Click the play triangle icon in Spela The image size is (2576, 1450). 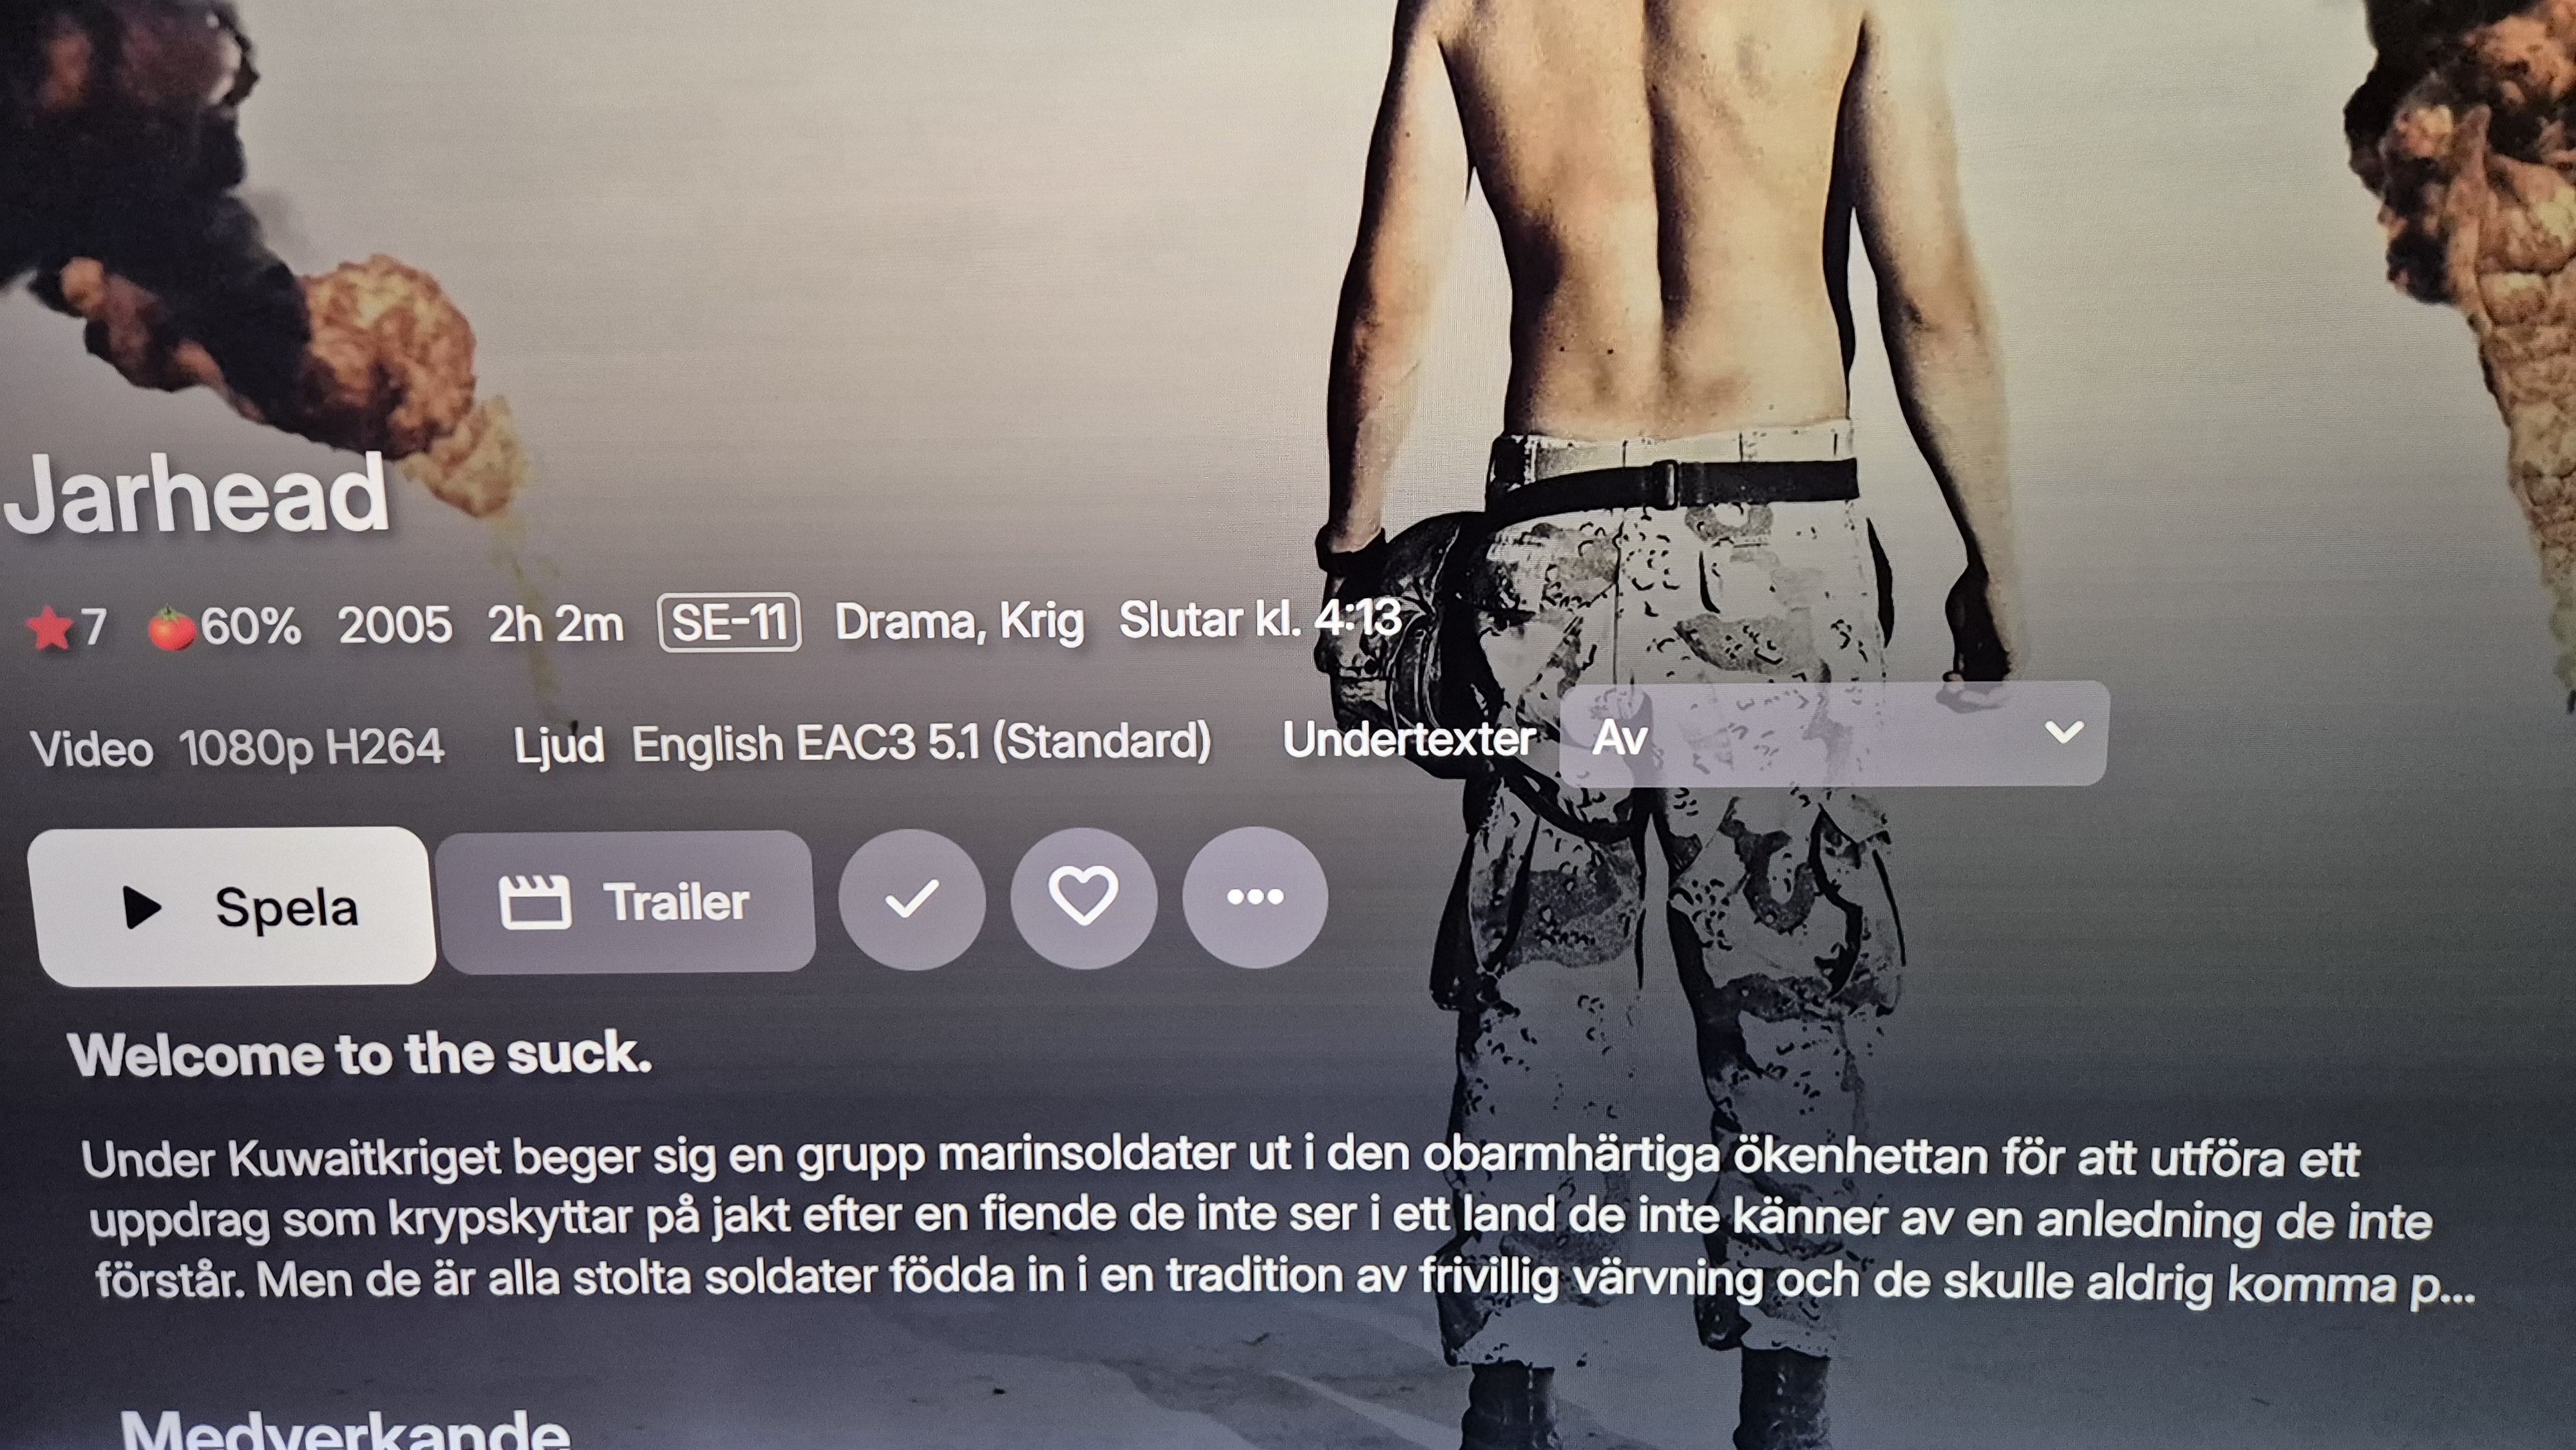click(141, 907)
